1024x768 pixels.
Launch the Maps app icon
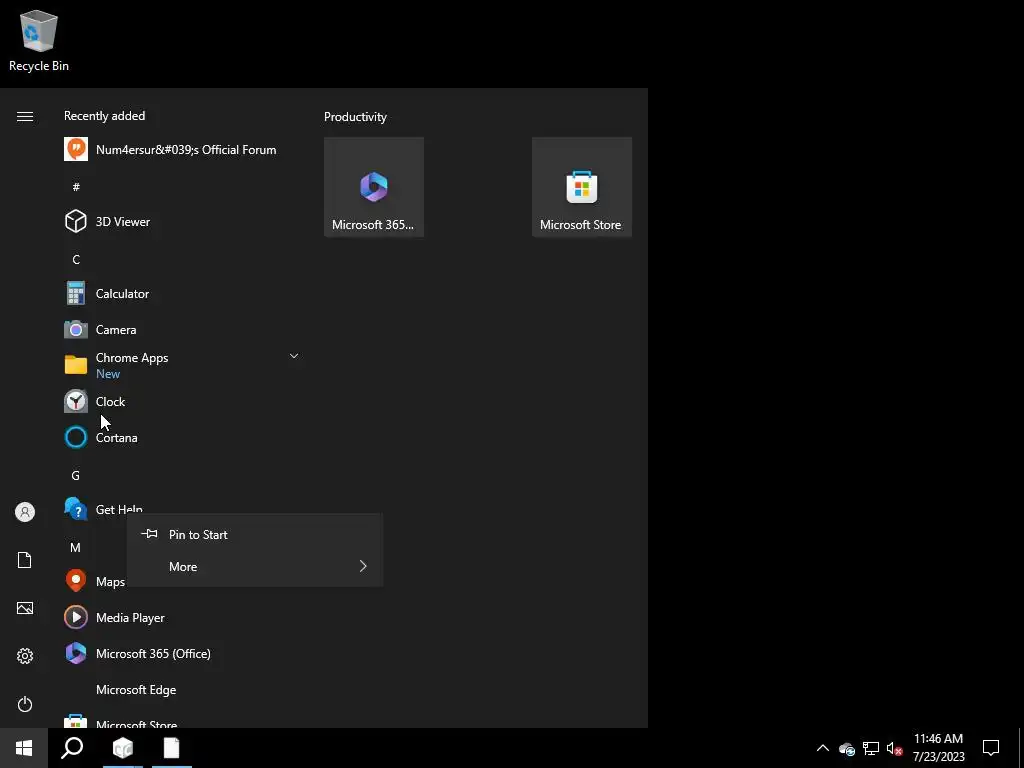coord(76,581)
